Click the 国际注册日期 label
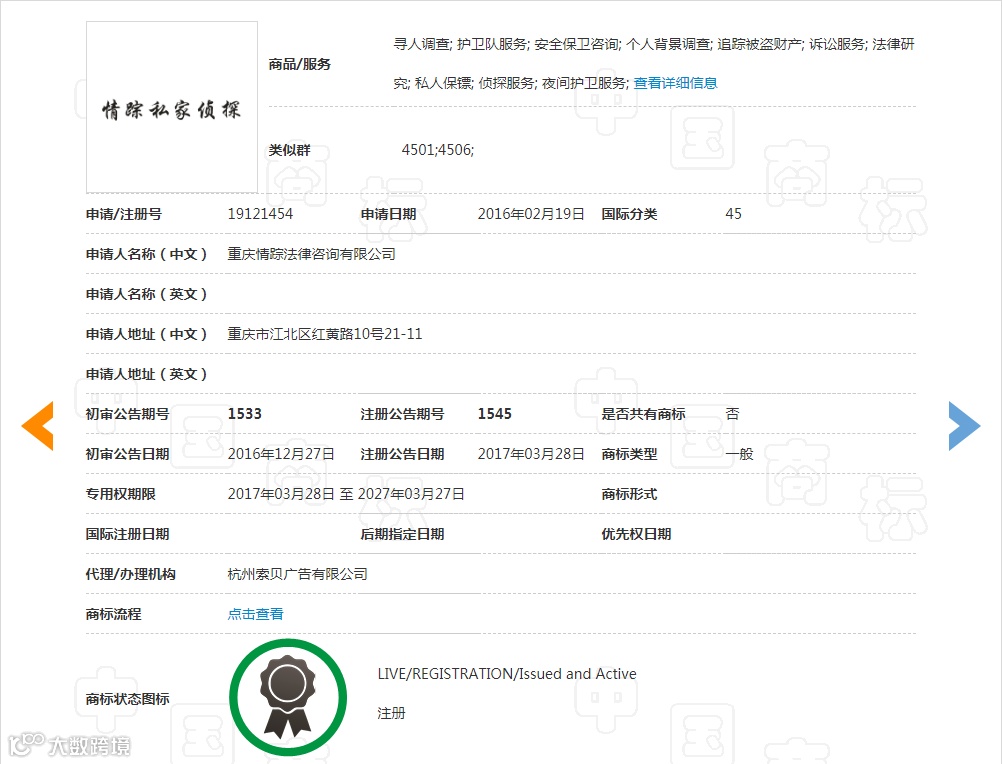Screen dimensions: 1002x764 tap(128, 534)
